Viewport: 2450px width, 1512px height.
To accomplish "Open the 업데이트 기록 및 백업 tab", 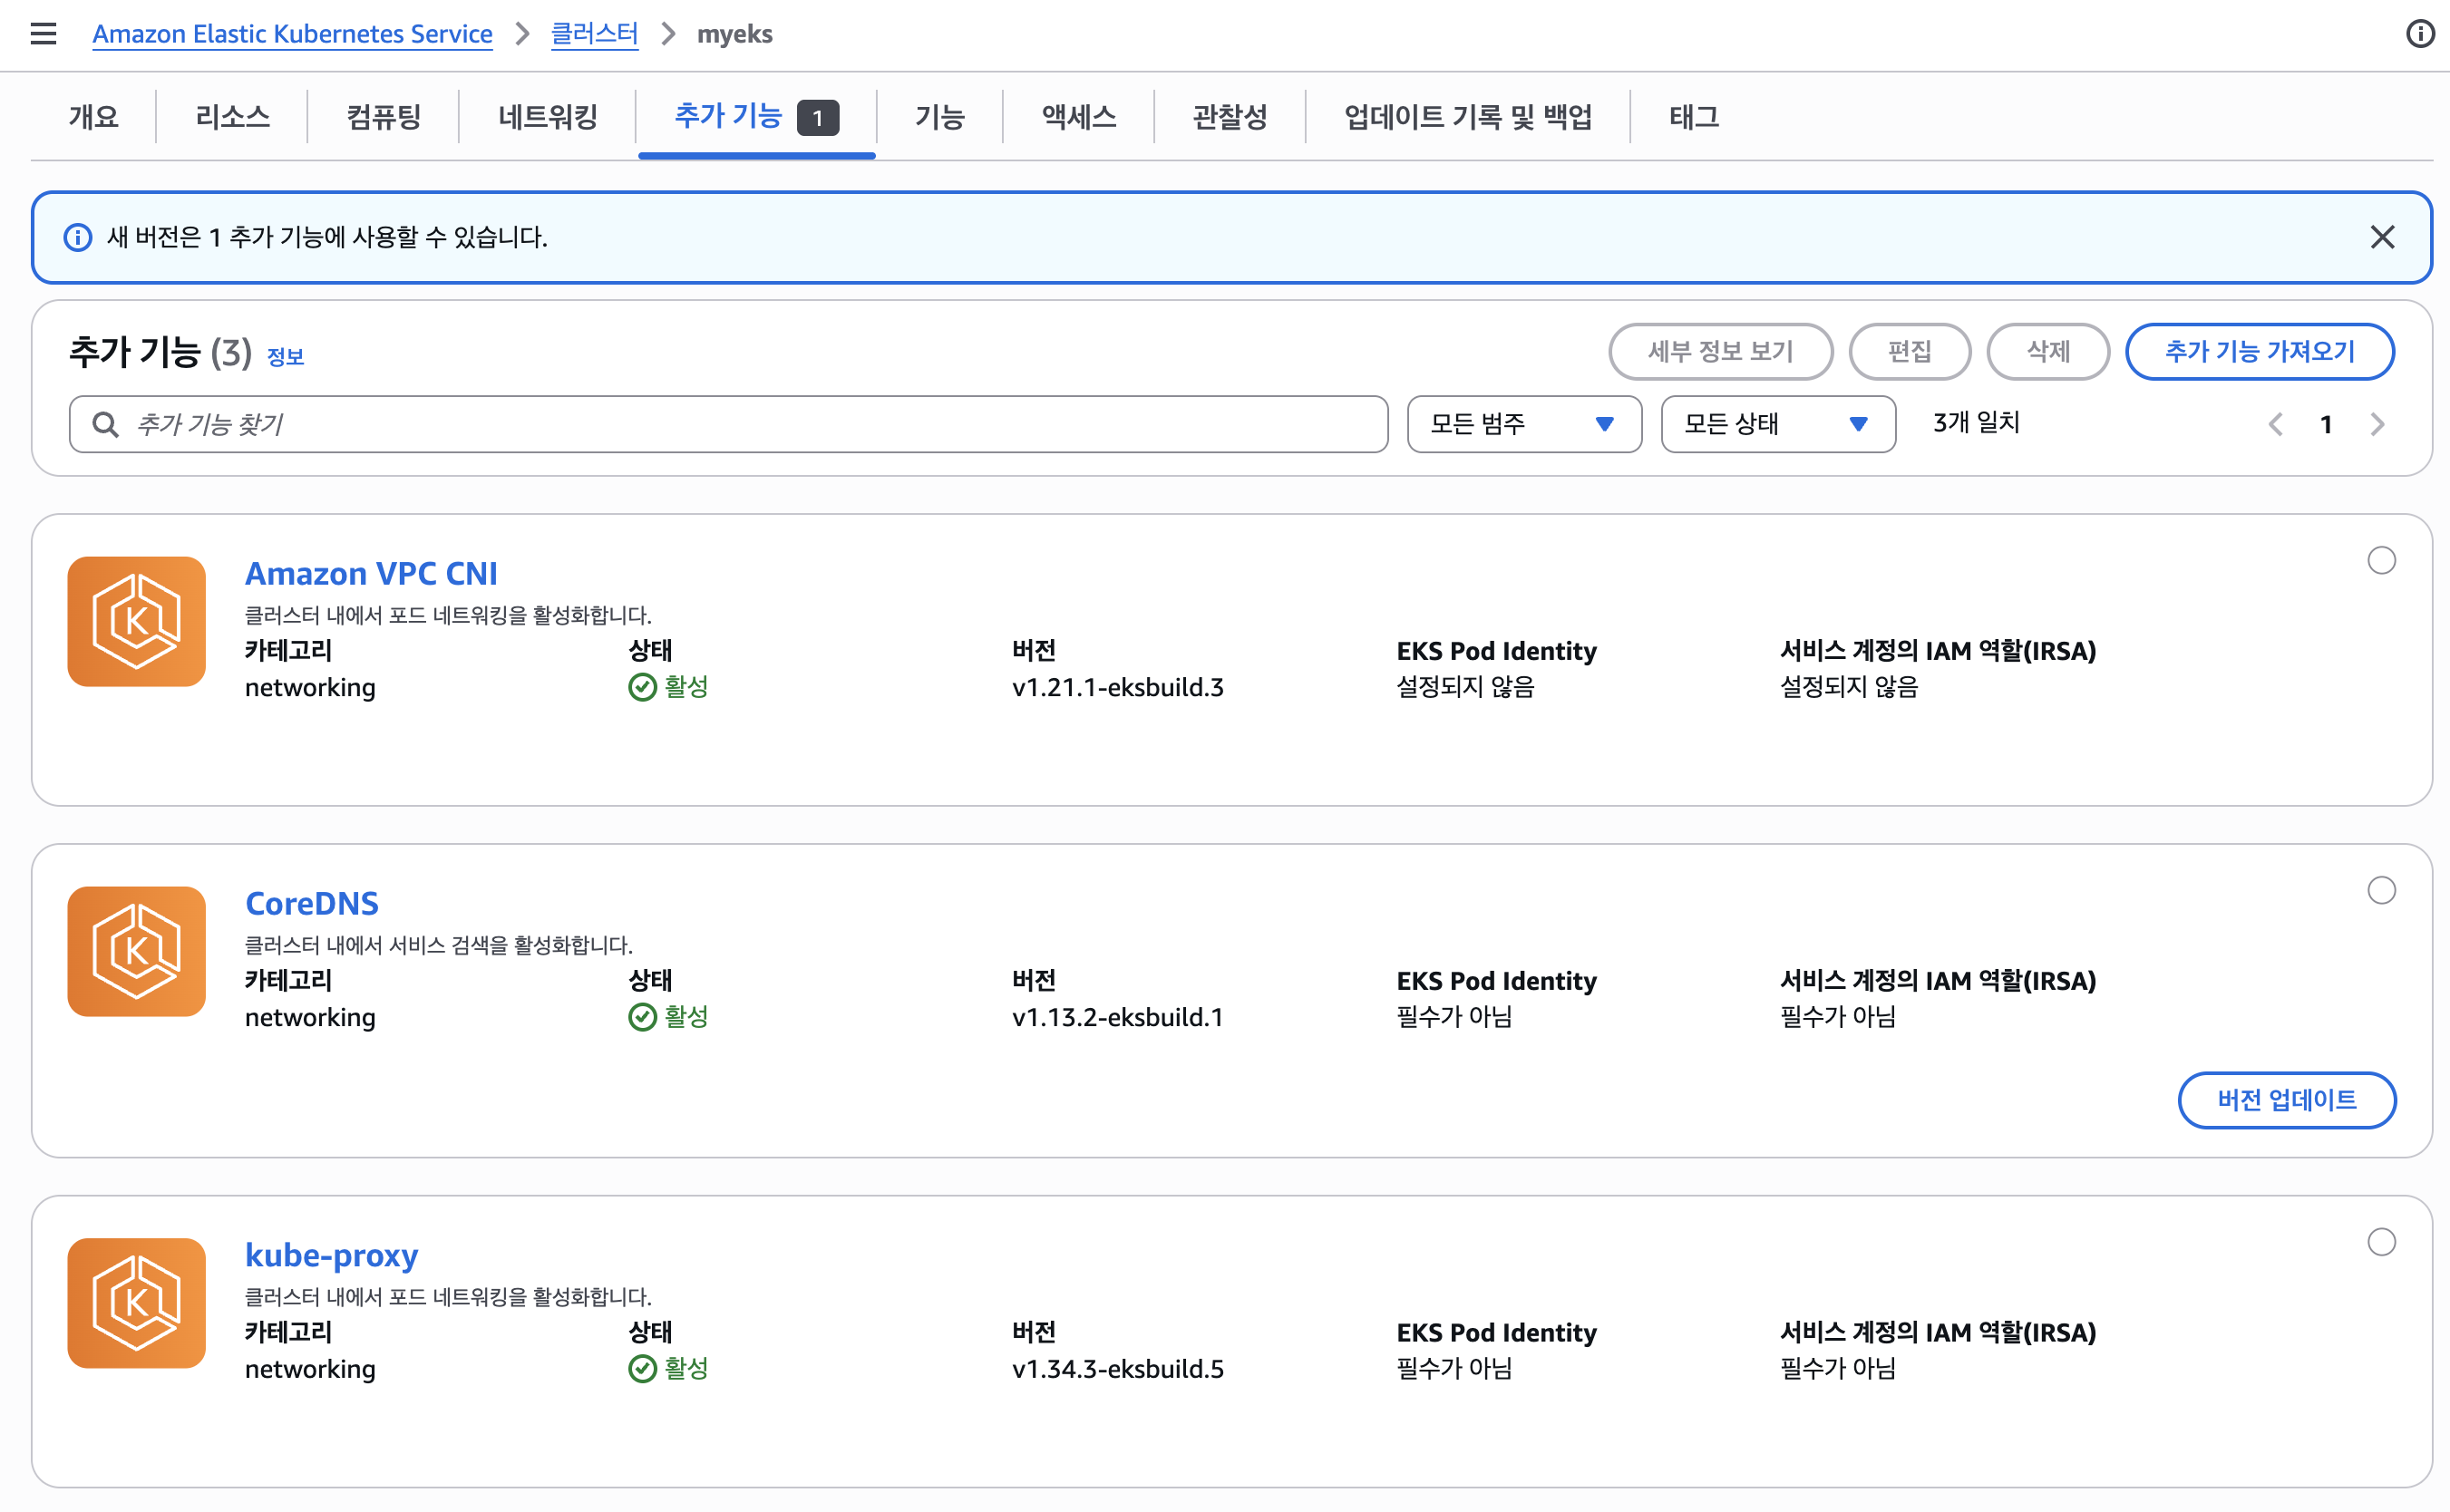I will point(1470,117).
